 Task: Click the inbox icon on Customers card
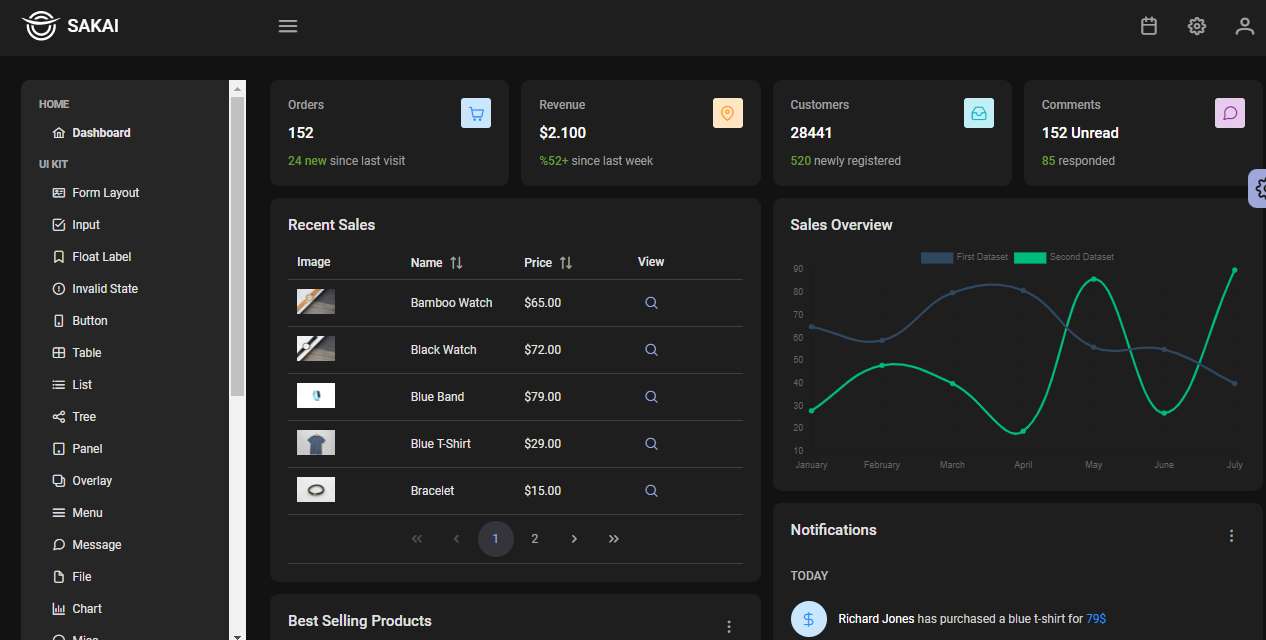click(x=979, y=113)
